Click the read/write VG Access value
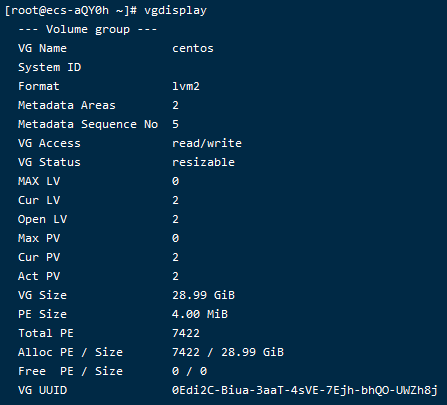This screenshot has width=447, height=405. [207, 143]
